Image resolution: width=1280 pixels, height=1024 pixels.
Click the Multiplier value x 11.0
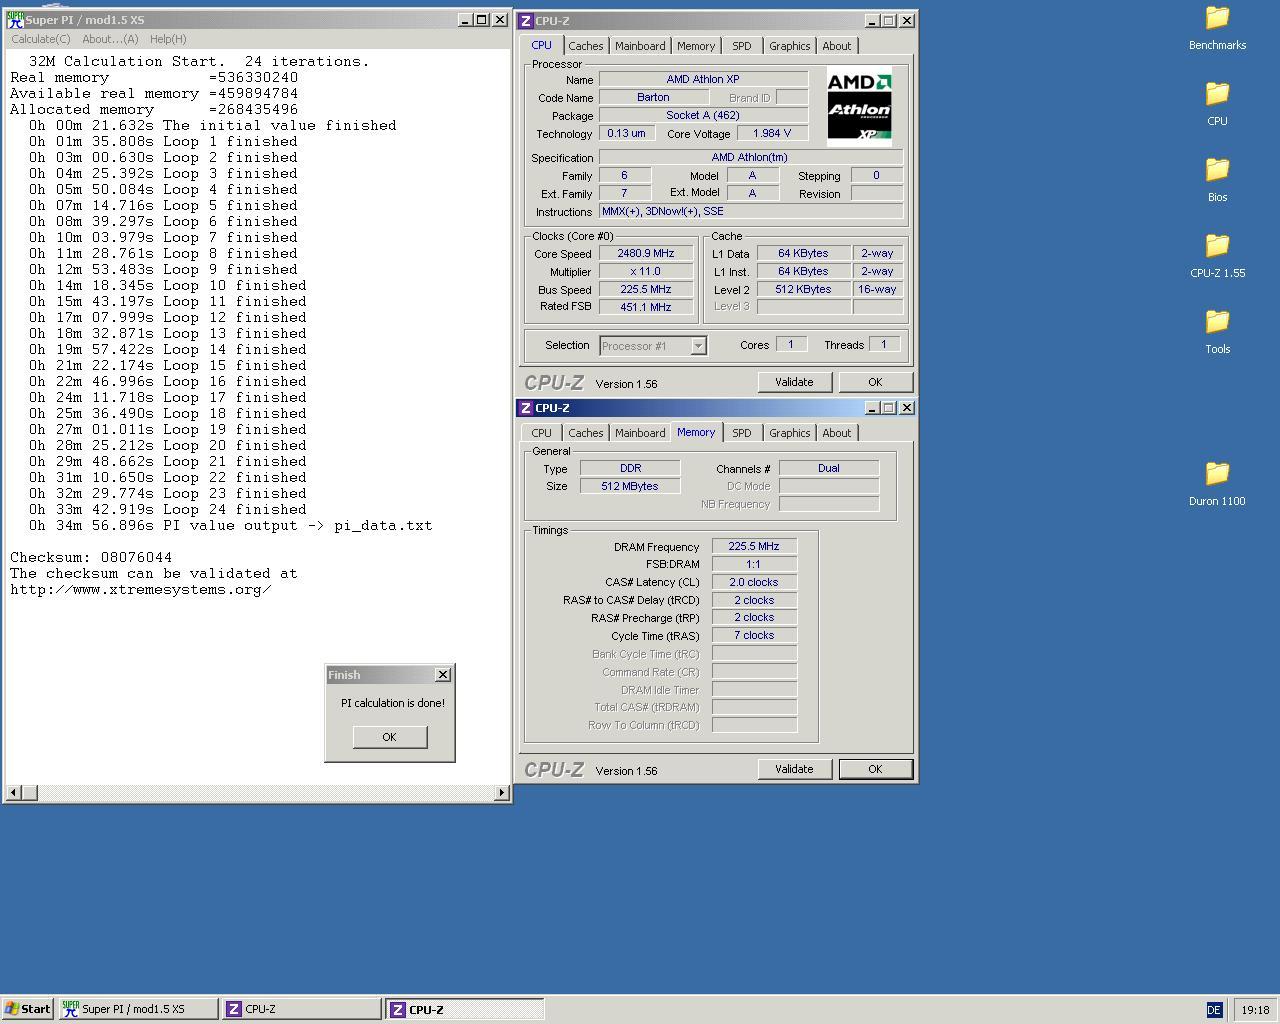pyautogui.click(x=645, y=272)
